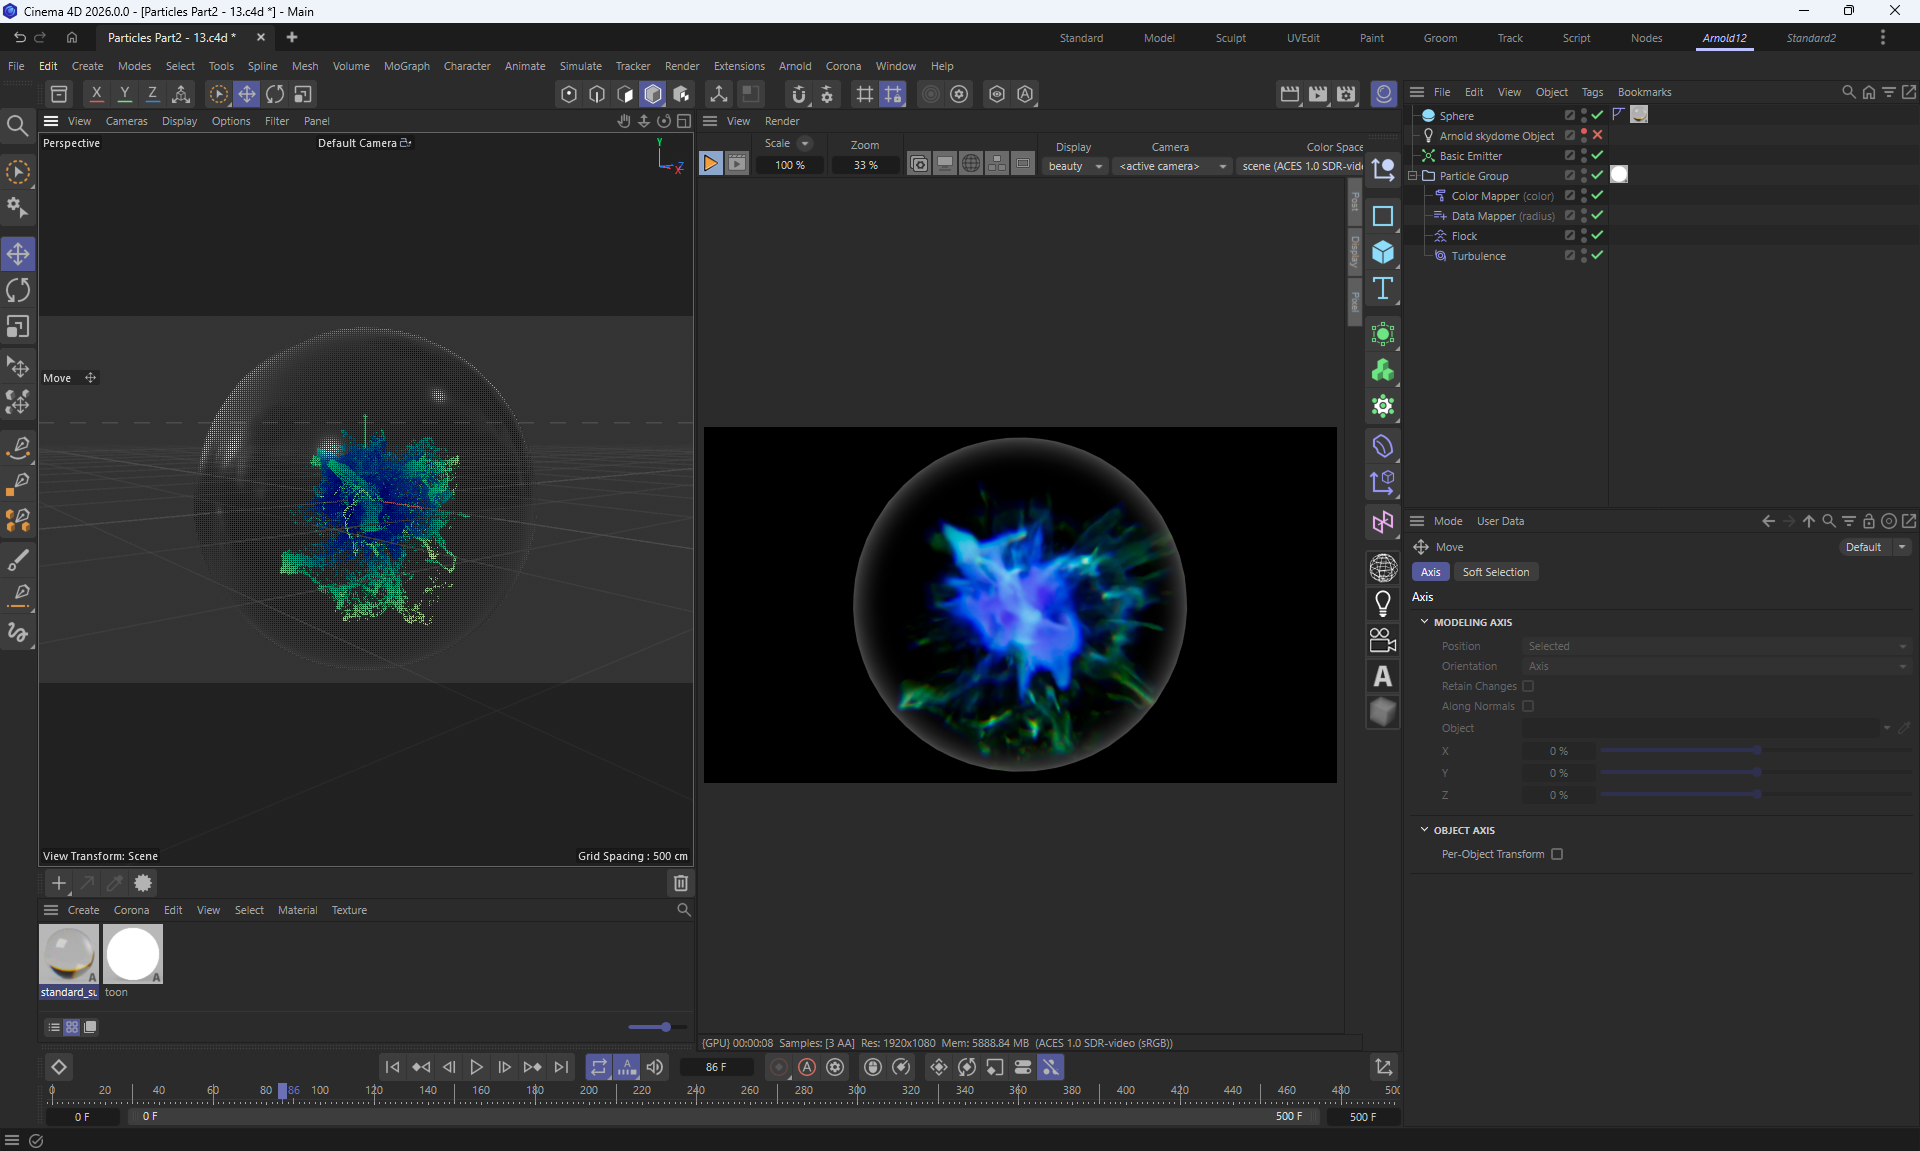This screenshot has height=1151, width=1920.
Task: Select the Scale tool in left toolbar
Action: click(x=18, y=328)
